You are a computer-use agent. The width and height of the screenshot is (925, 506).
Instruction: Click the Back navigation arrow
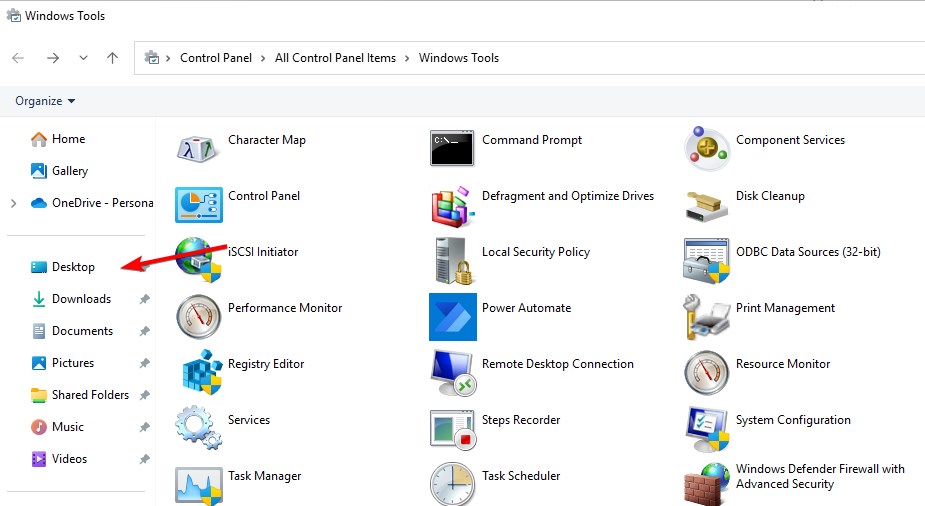pos(18,58)
